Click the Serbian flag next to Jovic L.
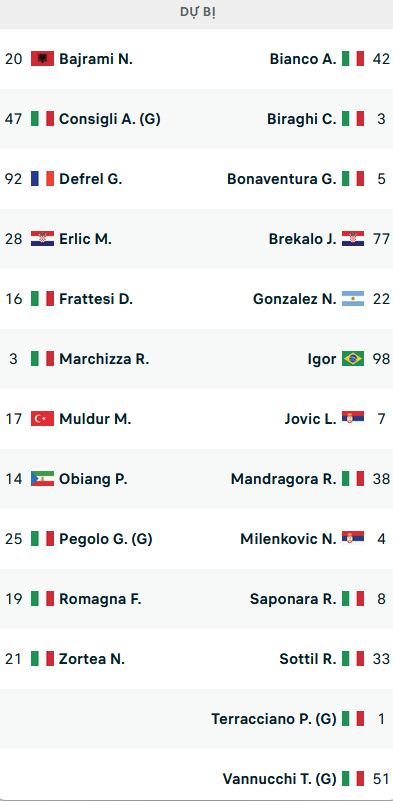 pos(353,419)
